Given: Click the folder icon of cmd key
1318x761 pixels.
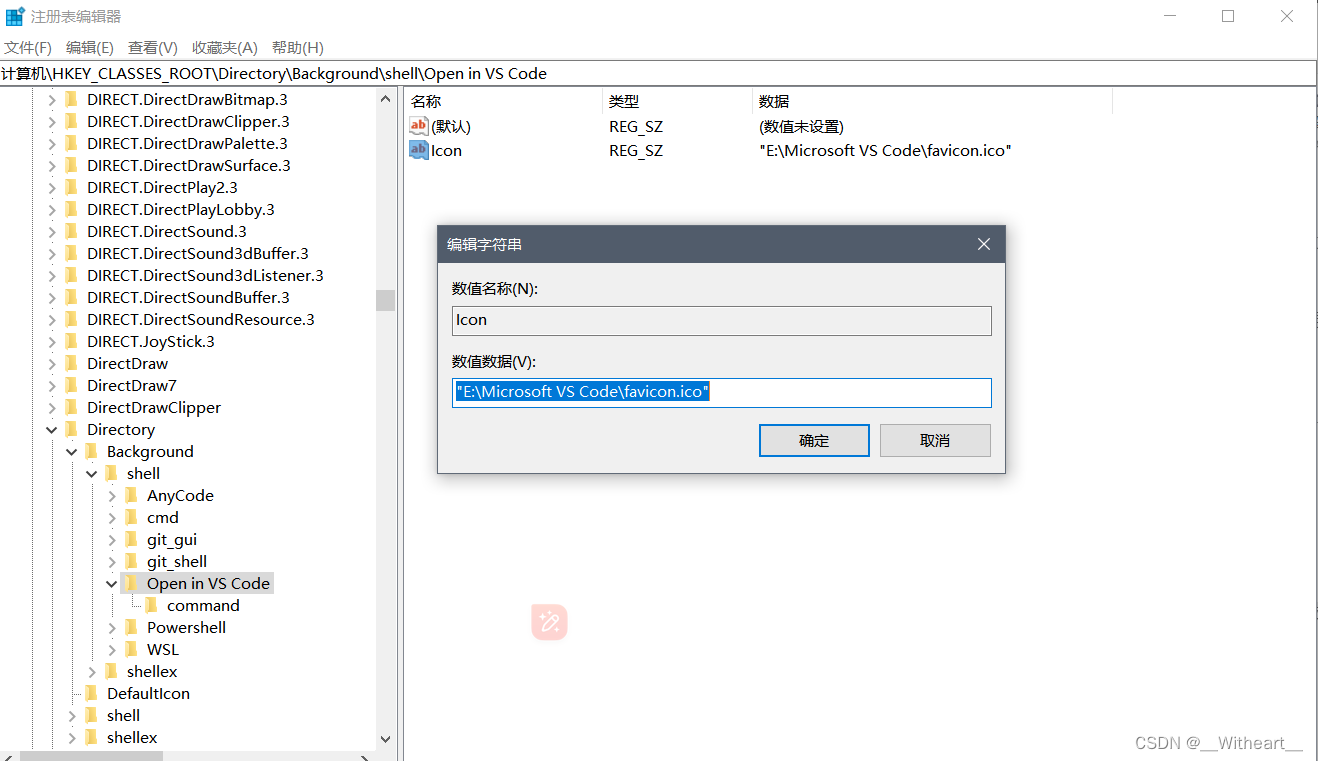Looking at the screenshot, I should pyautogui.click(x=131, y=517).
